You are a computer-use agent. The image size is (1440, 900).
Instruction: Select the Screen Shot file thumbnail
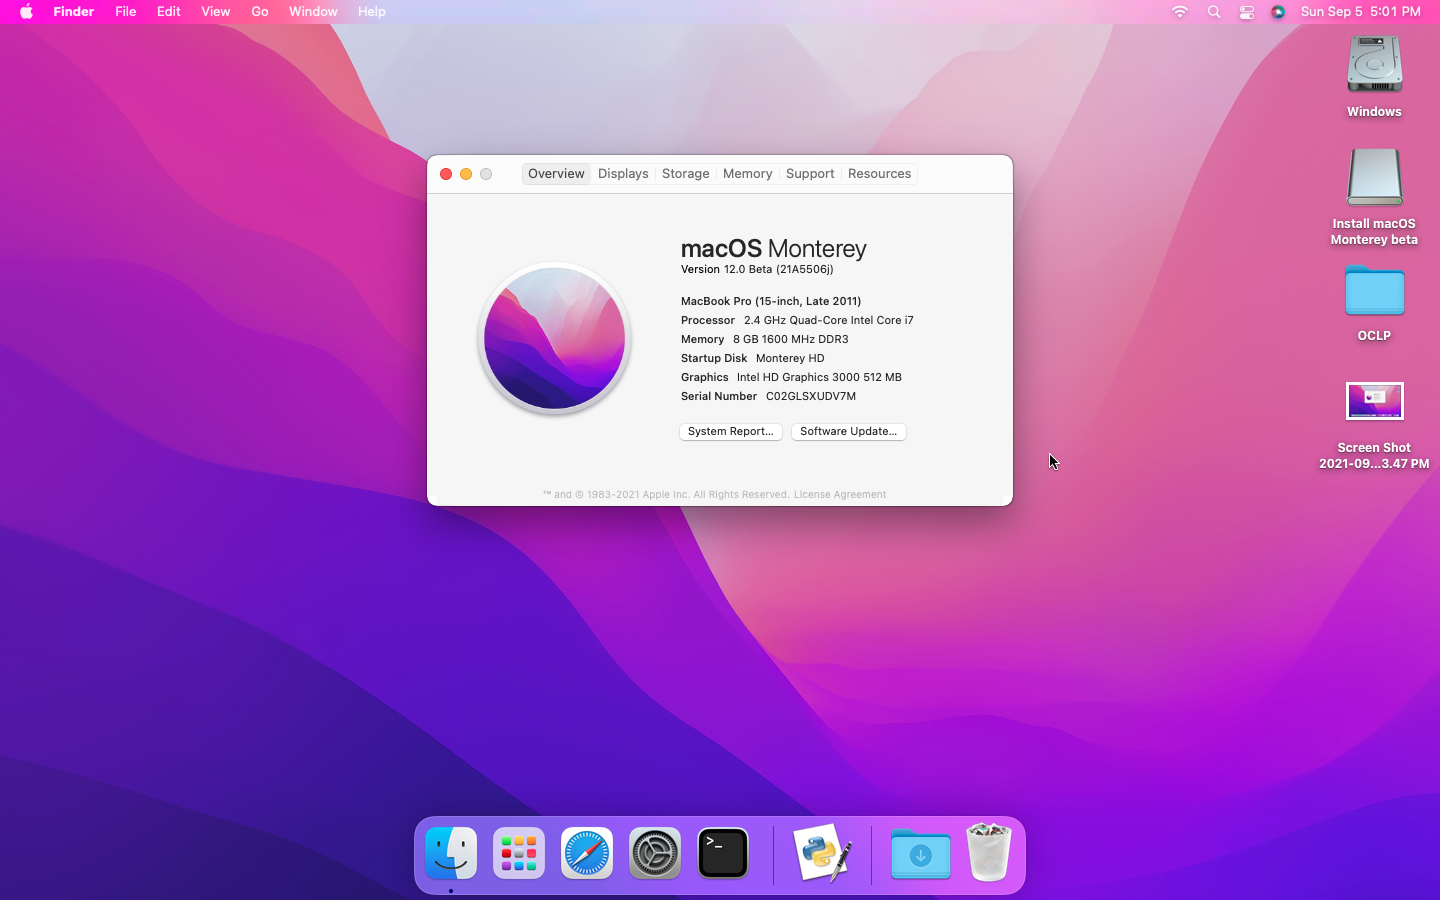pyautogui.click(x=1374, y=401)
